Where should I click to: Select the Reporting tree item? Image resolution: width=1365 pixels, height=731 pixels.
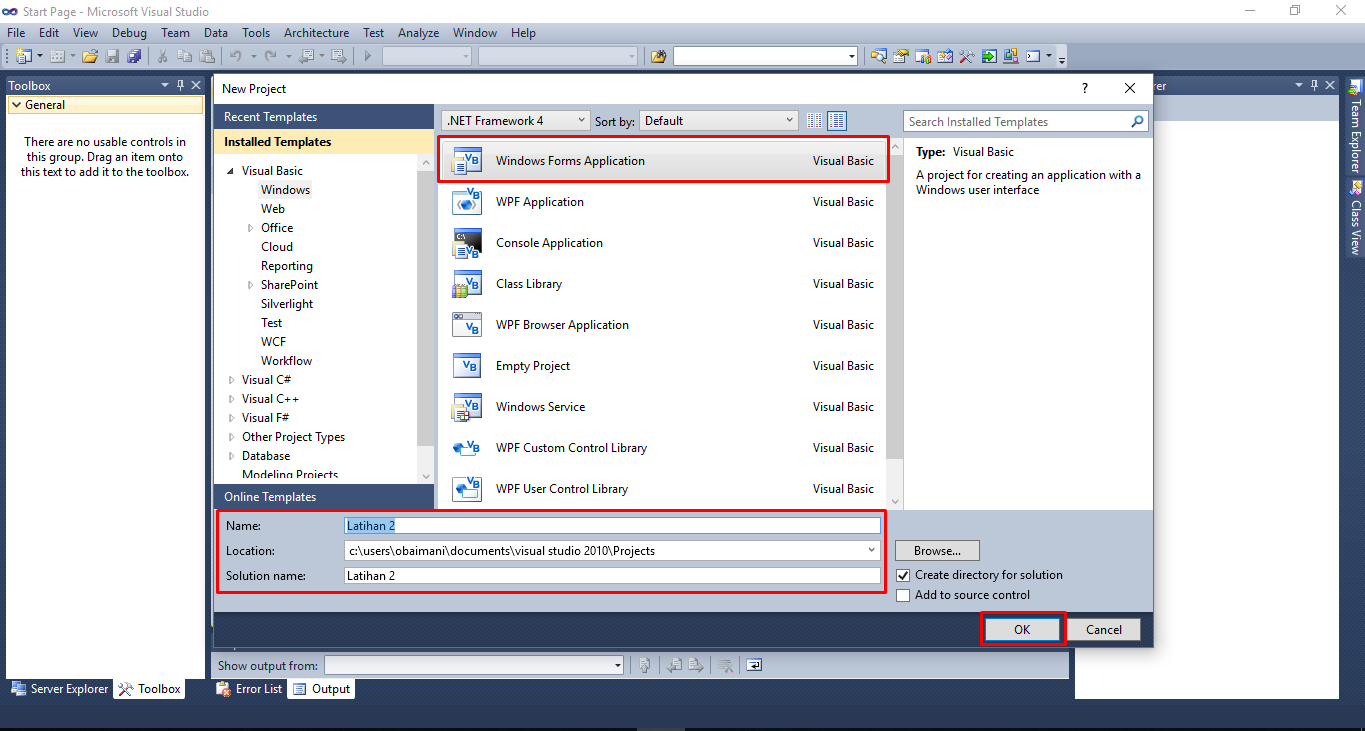coord(287,266)
